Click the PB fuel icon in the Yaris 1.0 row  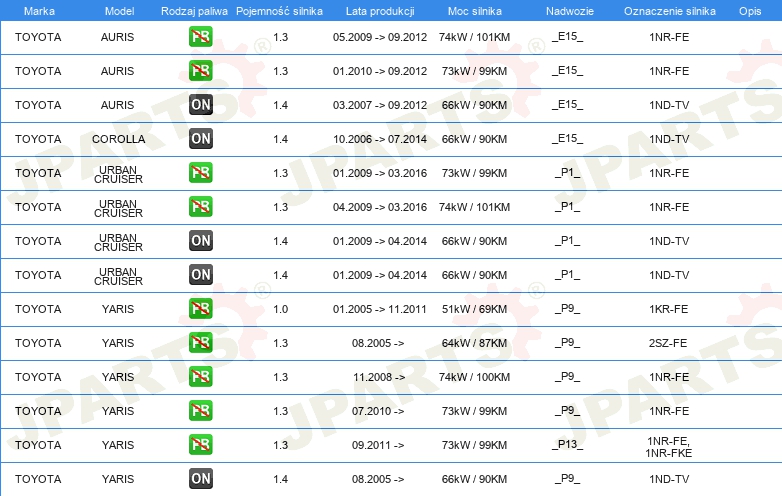[201, 309]
